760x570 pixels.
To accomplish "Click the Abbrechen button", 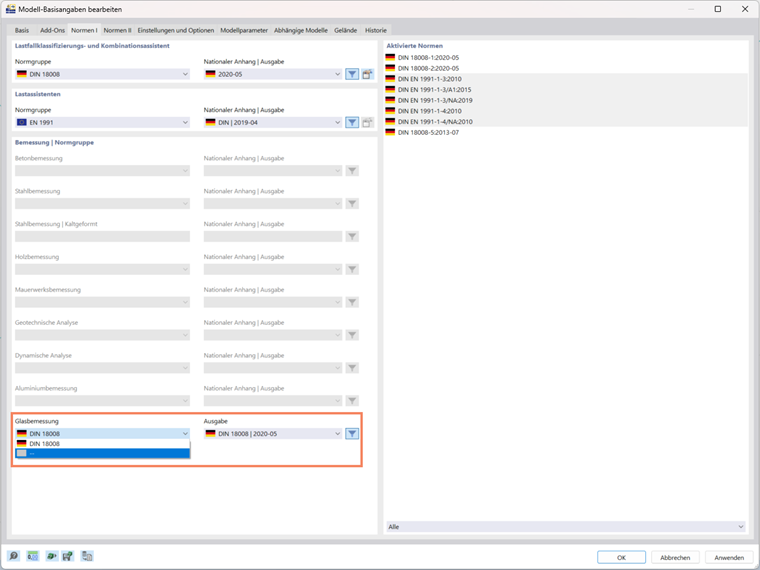I will point(675,557).
